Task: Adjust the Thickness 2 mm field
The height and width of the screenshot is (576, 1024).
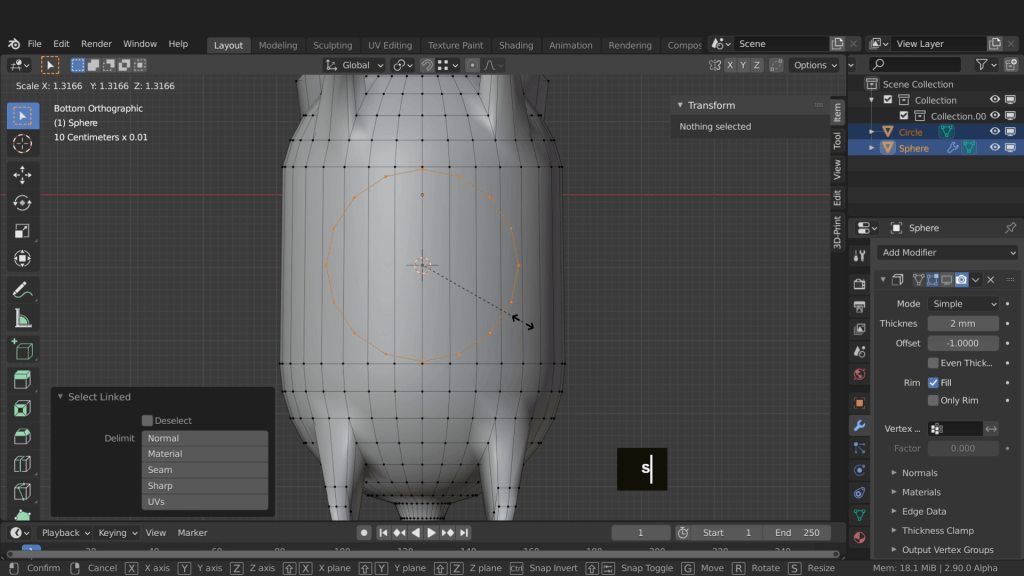Action: (962, 324)
